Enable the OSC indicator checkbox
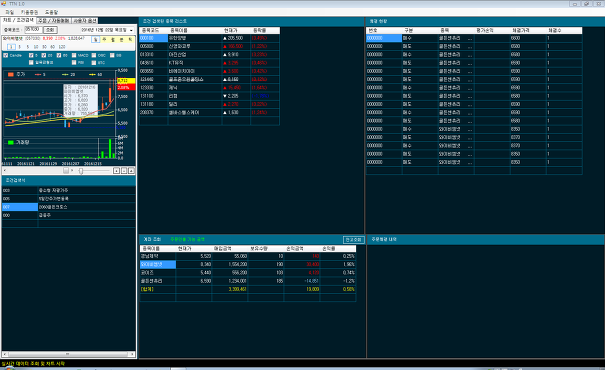Screen dimensions: 605x370 (x=94, y=56)
